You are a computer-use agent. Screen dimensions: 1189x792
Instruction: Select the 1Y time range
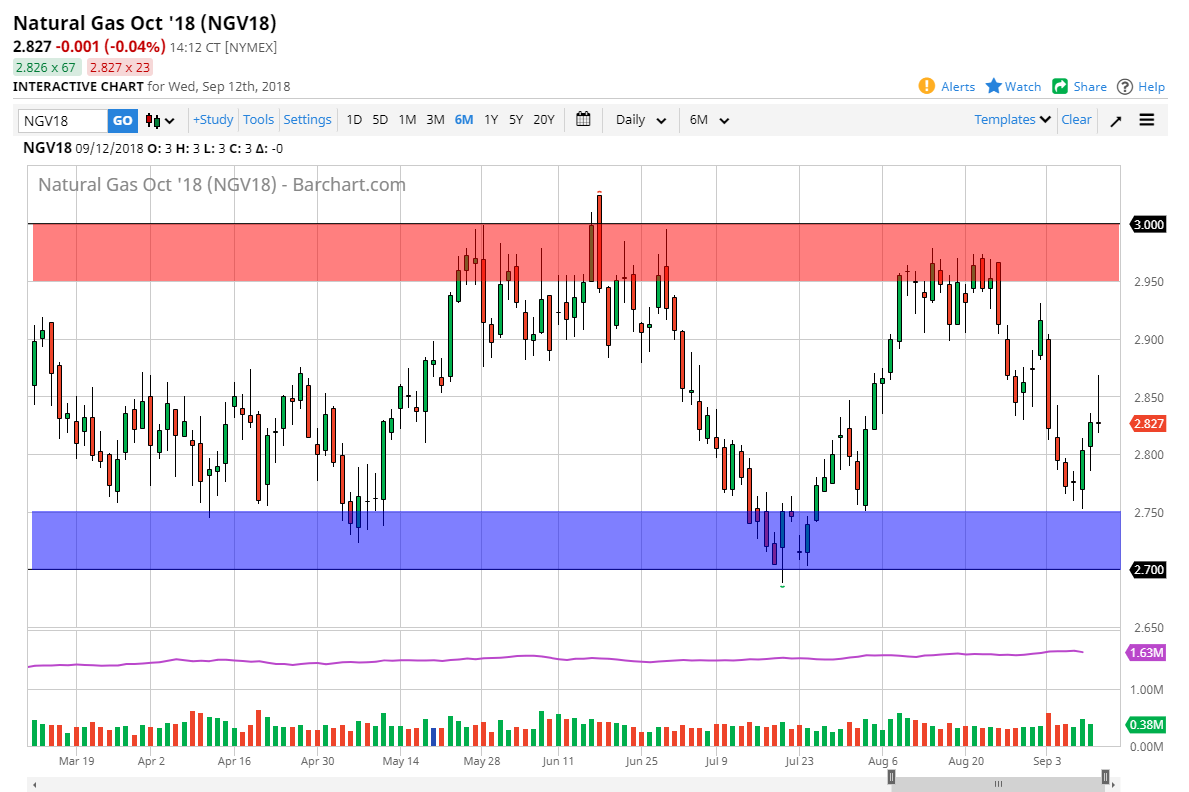click(x=491, y=119)
